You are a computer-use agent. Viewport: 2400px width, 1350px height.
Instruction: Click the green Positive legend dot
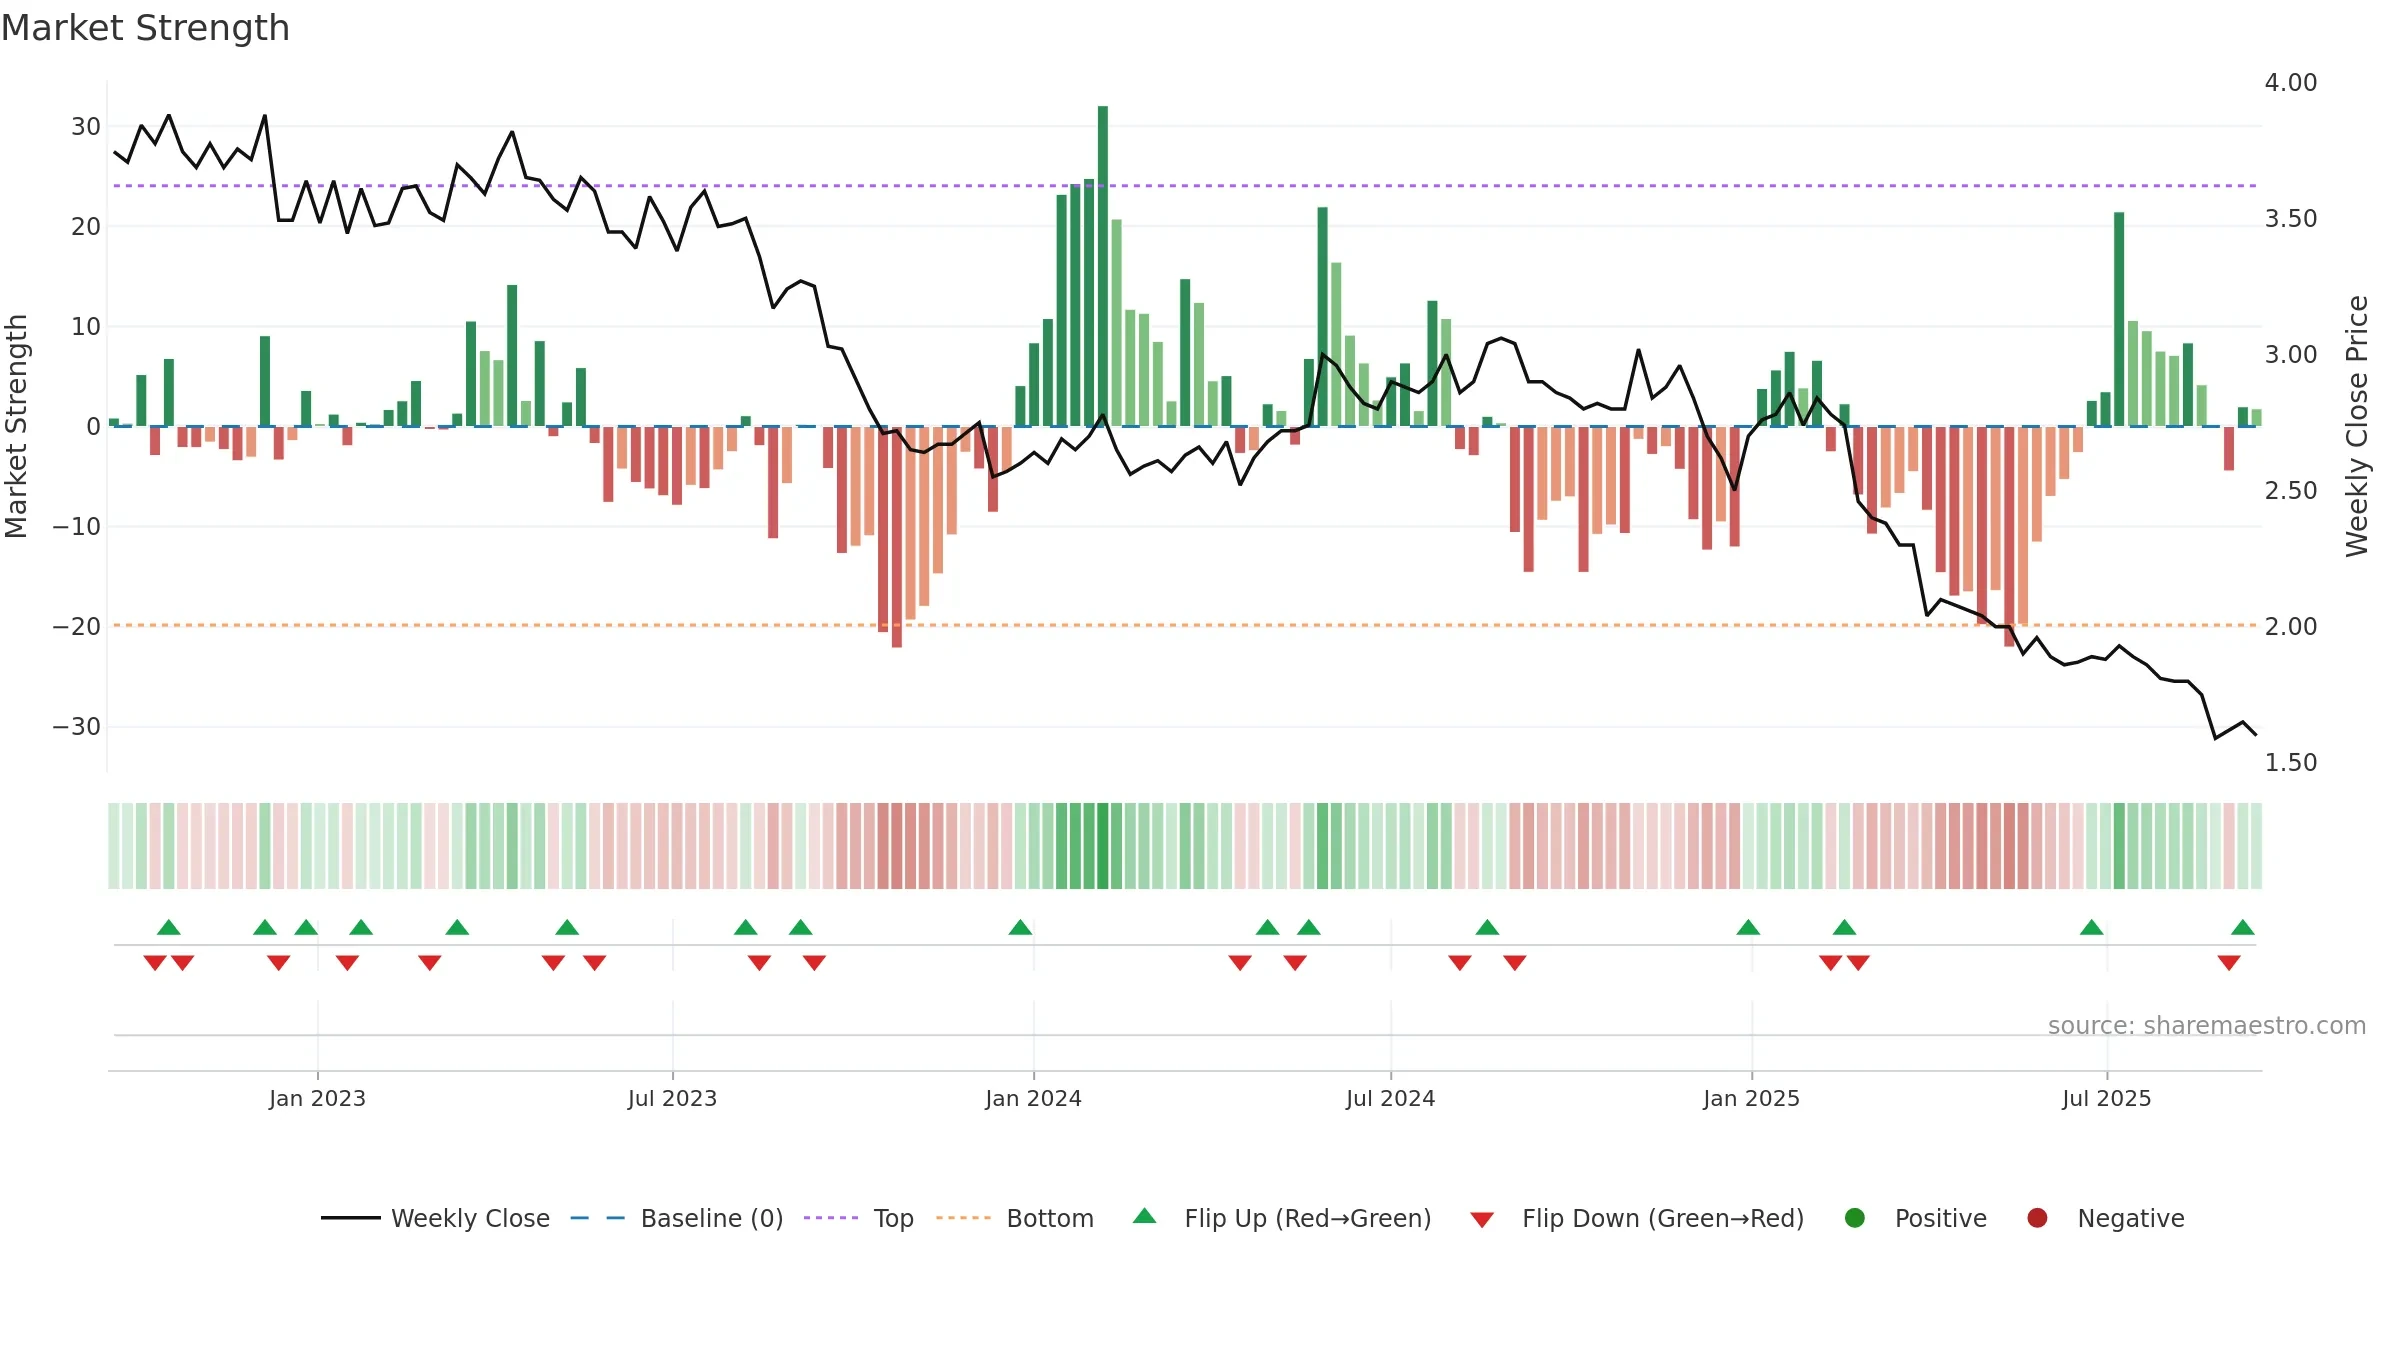[1855, 1218]
